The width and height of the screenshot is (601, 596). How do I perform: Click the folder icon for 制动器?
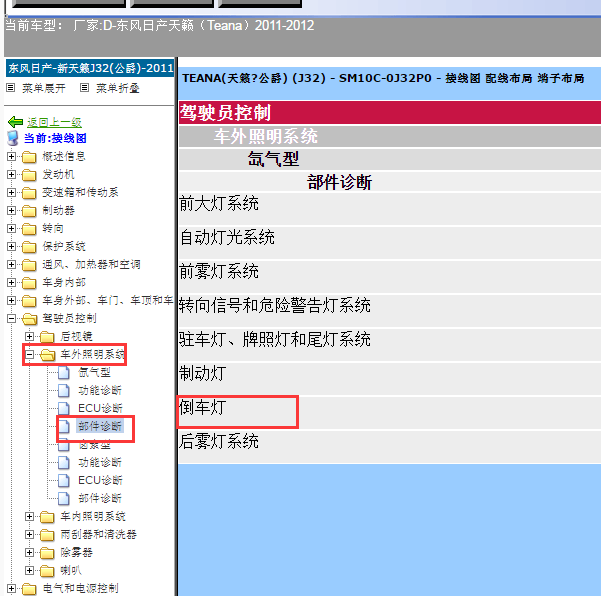tap(29, 211)
